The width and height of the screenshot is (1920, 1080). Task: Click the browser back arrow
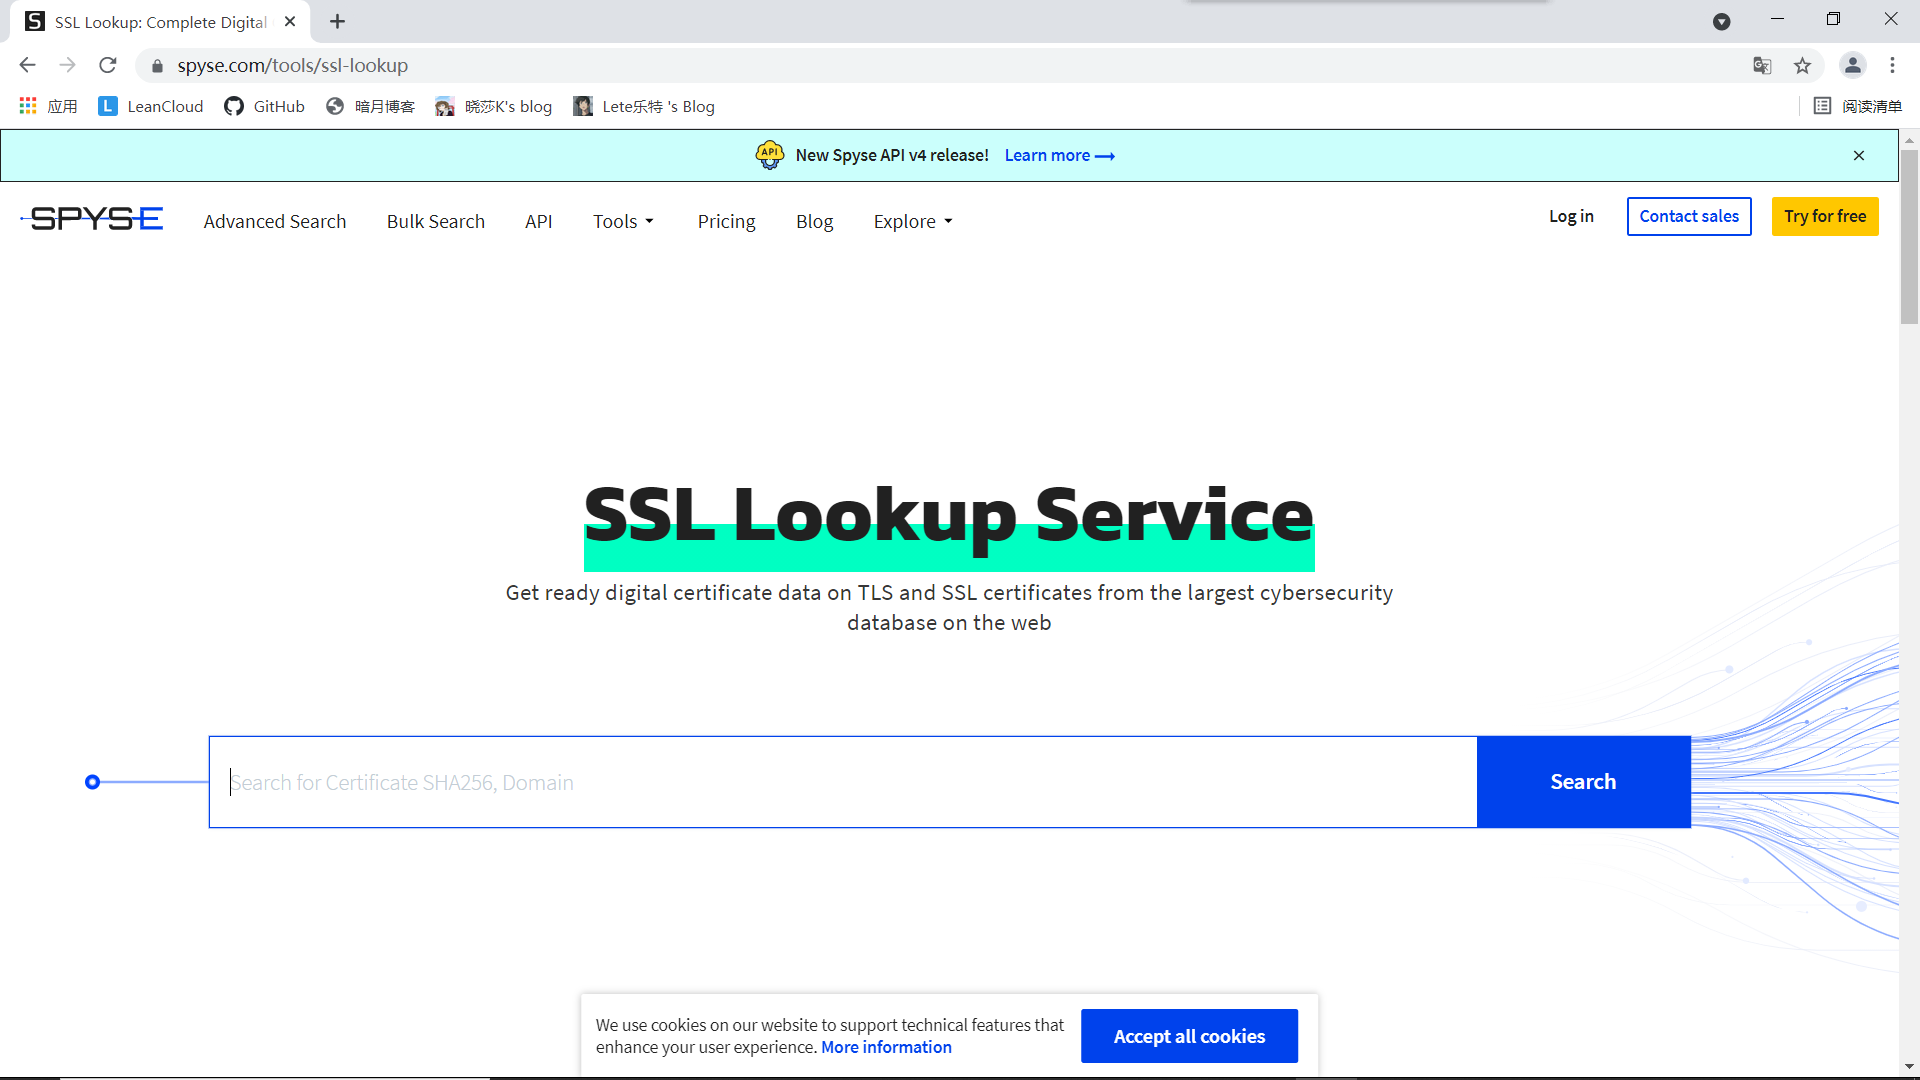(27, 65)
